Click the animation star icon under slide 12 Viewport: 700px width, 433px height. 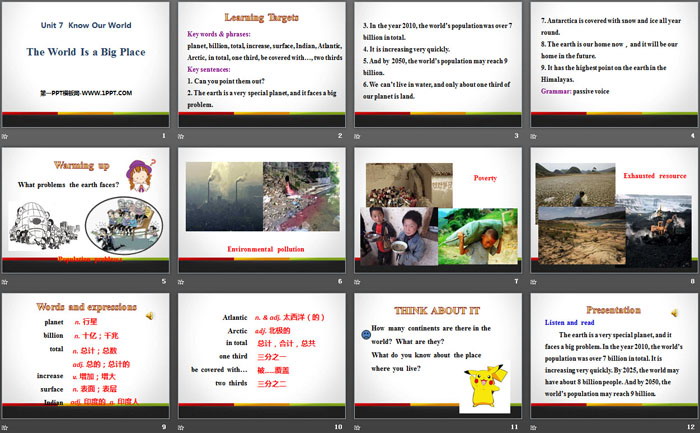coord(533,427)
